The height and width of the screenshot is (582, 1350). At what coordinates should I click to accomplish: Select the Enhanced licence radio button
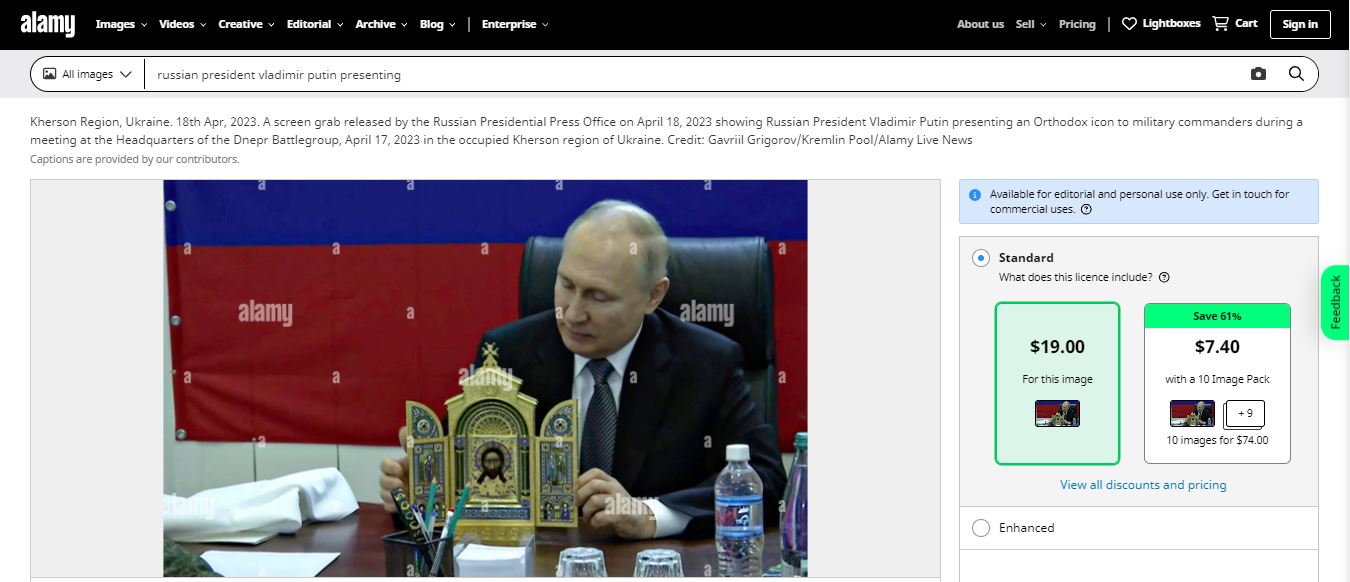pyautogui.click(x=981, y=528)
